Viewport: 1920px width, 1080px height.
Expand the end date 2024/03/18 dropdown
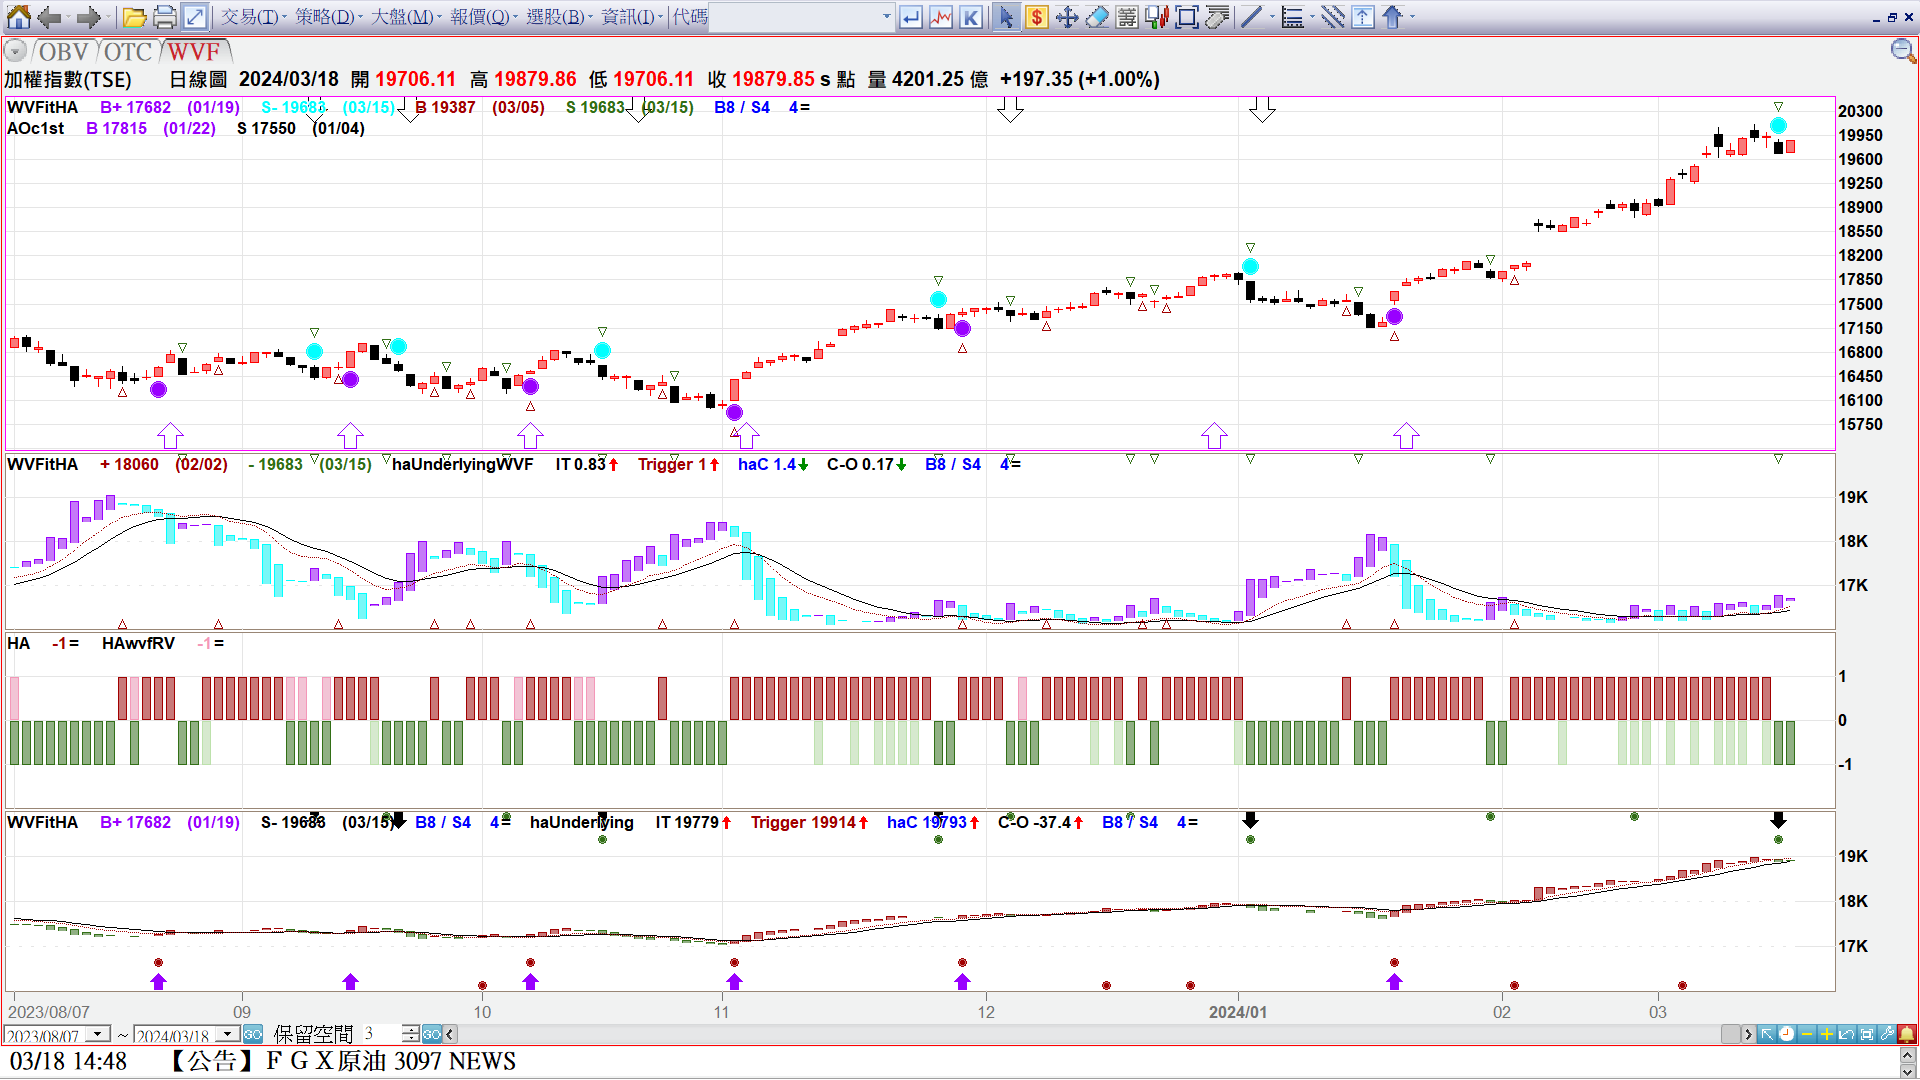(x=228, y=1034)
